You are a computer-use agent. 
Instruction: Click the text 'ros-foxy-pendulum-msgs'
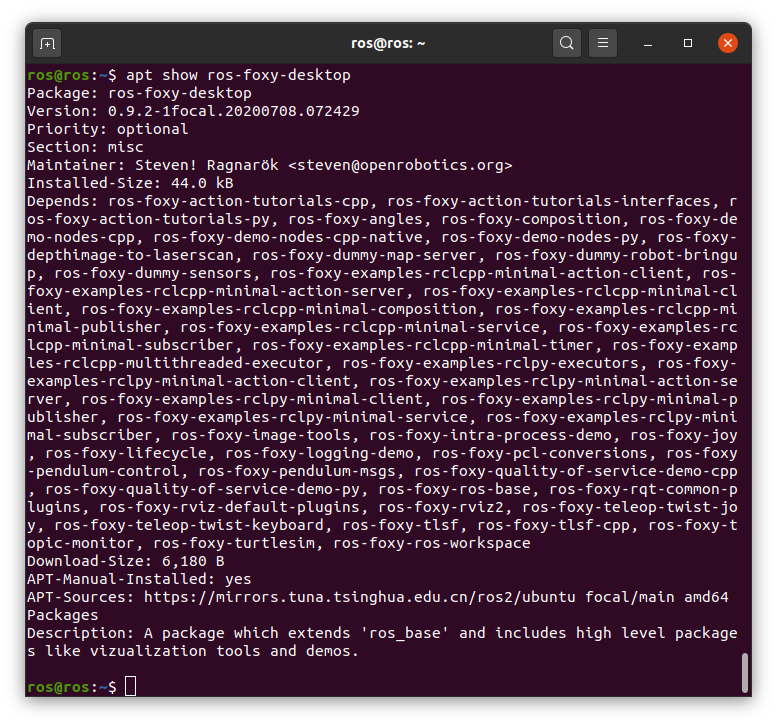(297, 471)
